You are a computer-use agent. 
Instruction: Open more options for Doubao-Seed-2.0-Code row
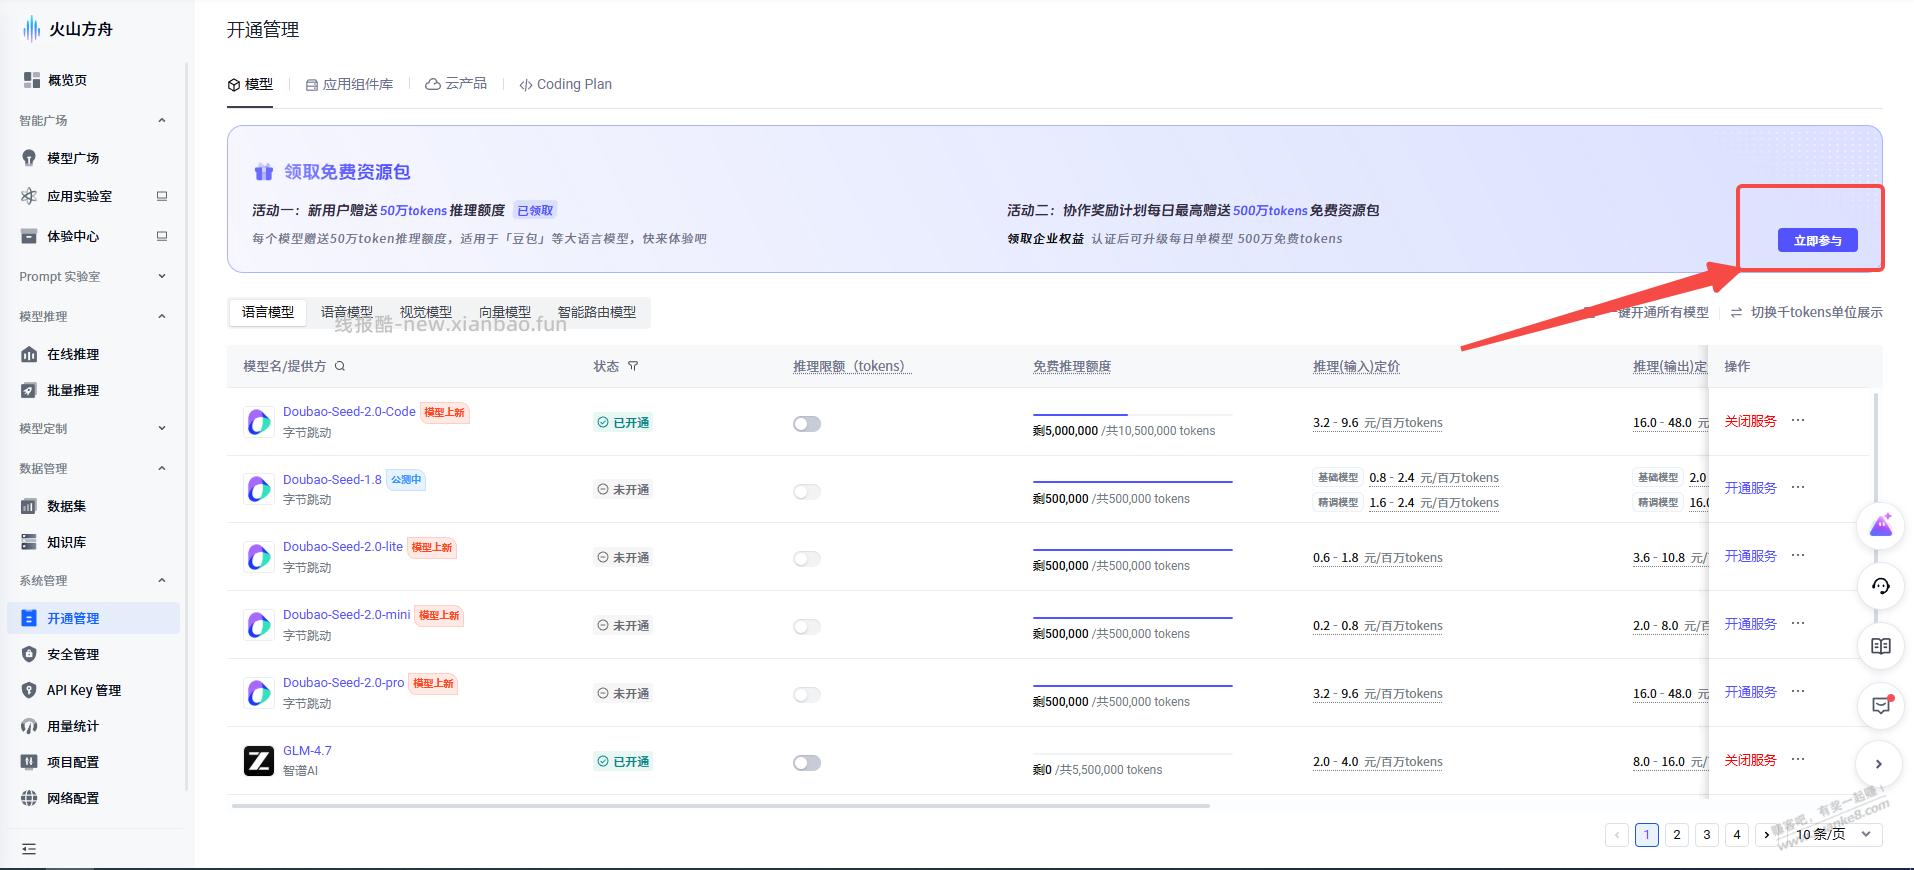point(1798,420)
